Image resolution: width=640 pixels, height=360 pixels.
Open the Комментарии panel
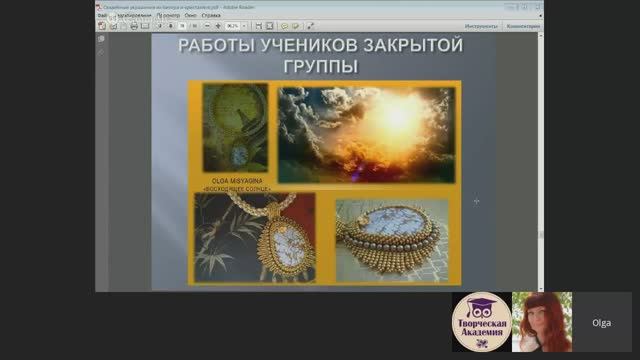coord(523,26)
